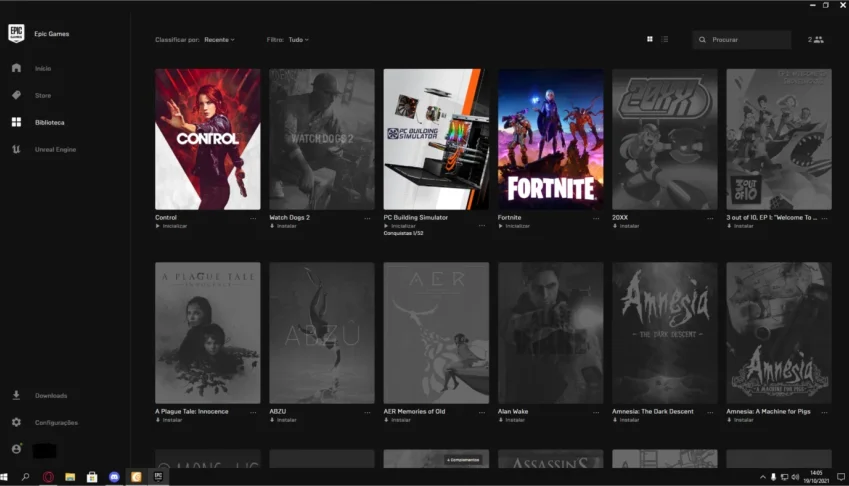The height and width of the screenshot is (486, 849).
Task: Open the options menu for Fortnite
Action: click(596, 218)
